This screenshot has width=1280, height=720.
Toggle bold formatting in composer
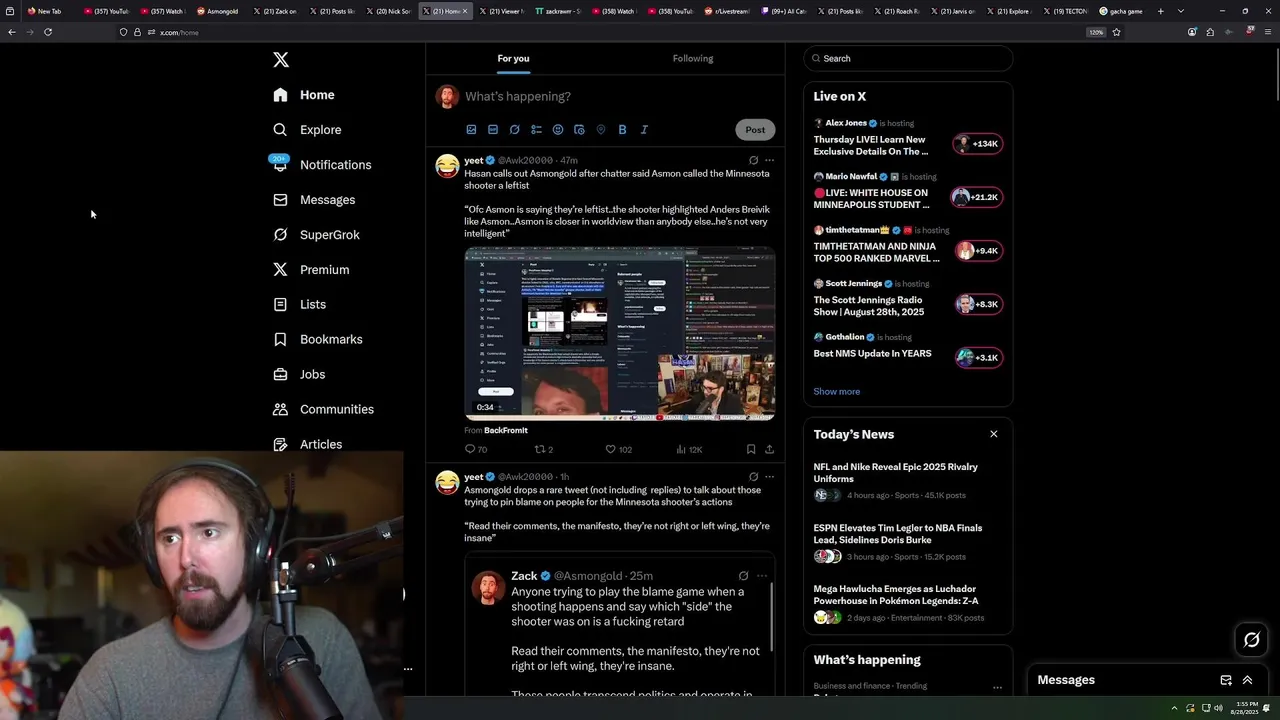point(622,129)
